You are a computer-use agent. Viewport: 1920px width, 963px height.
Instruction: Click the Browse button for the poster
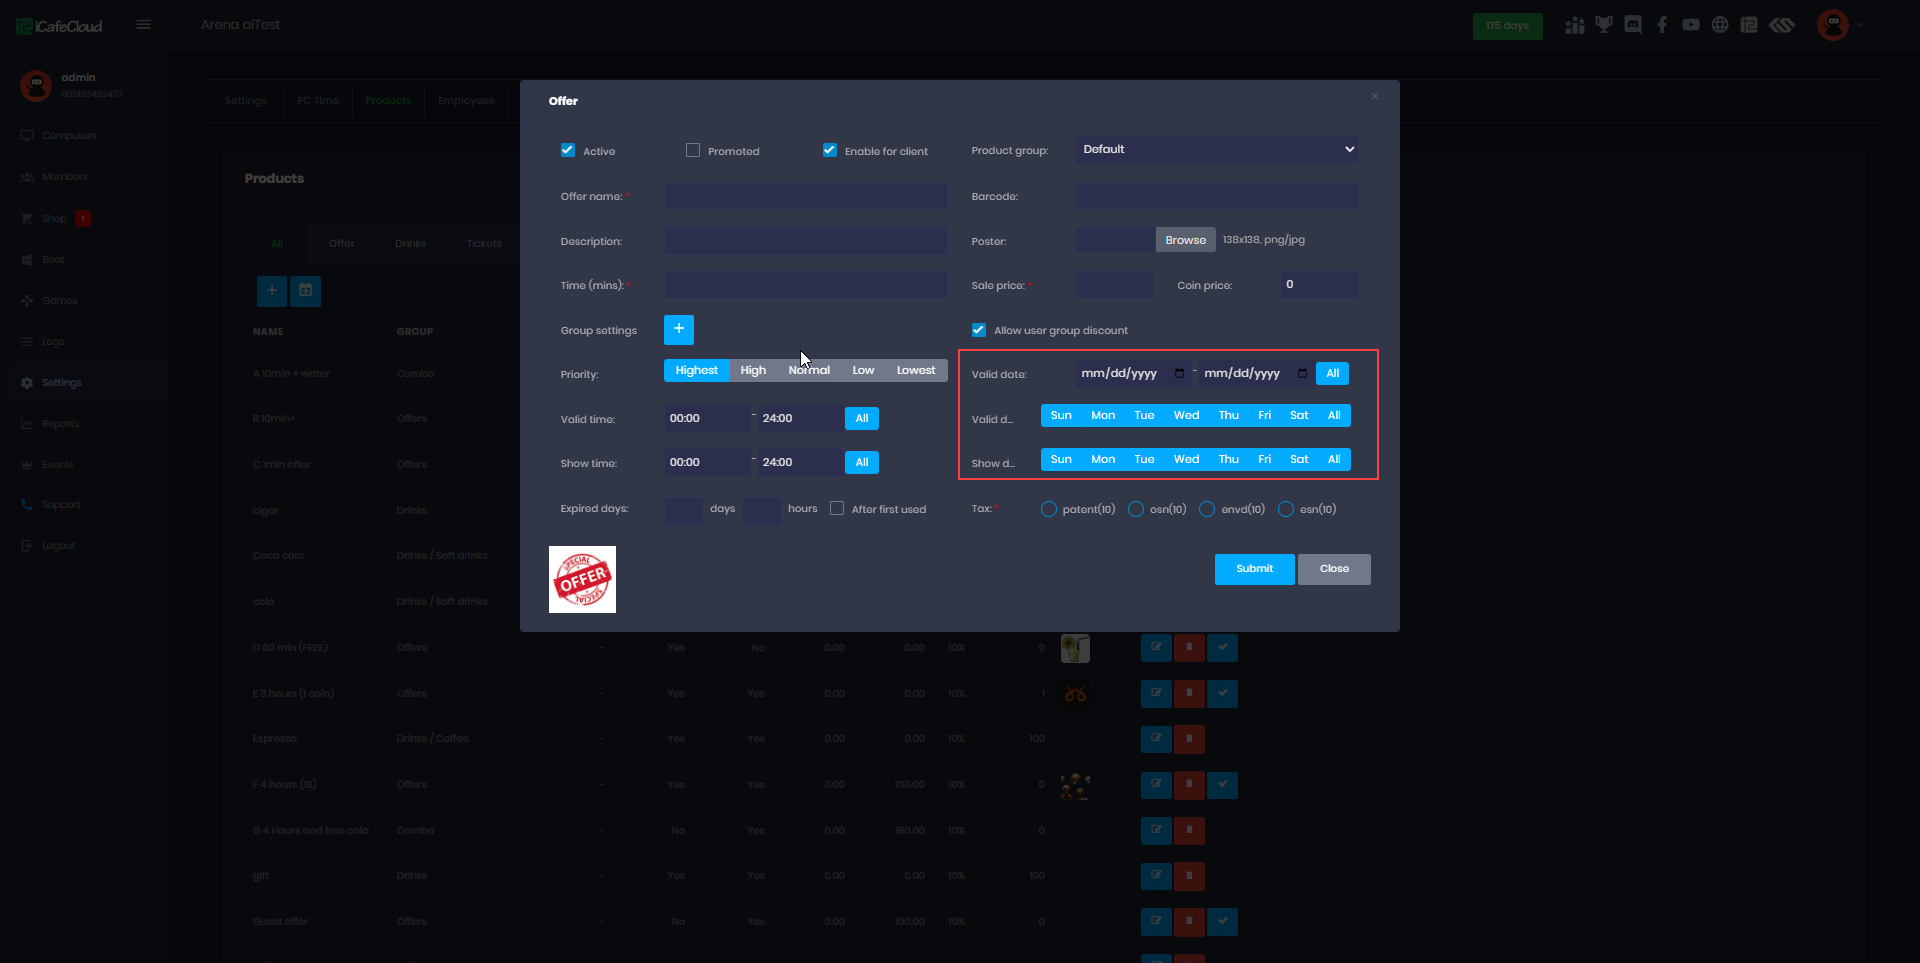click(x=1186, y=240)
